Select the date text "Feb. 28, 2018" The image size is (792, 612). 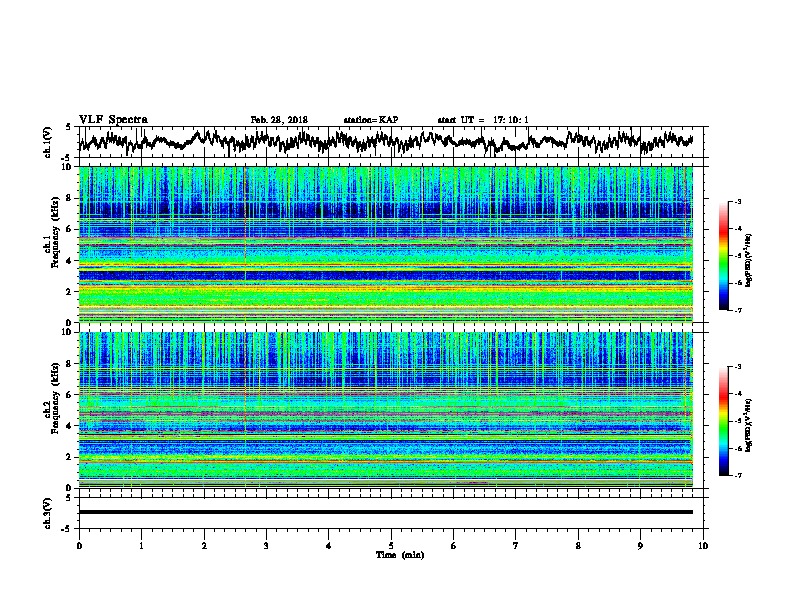279,120
